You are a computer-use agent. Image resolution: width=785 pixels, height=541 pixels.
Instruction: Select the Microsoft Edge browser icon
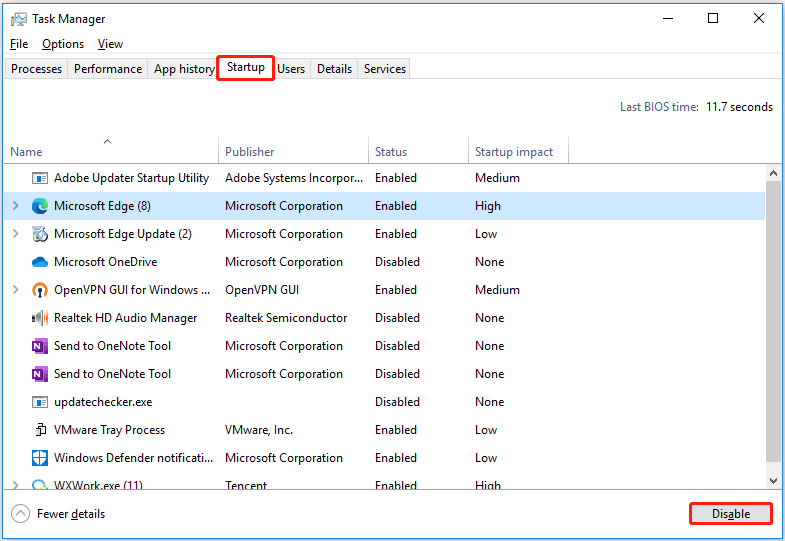tap(40, 206)
